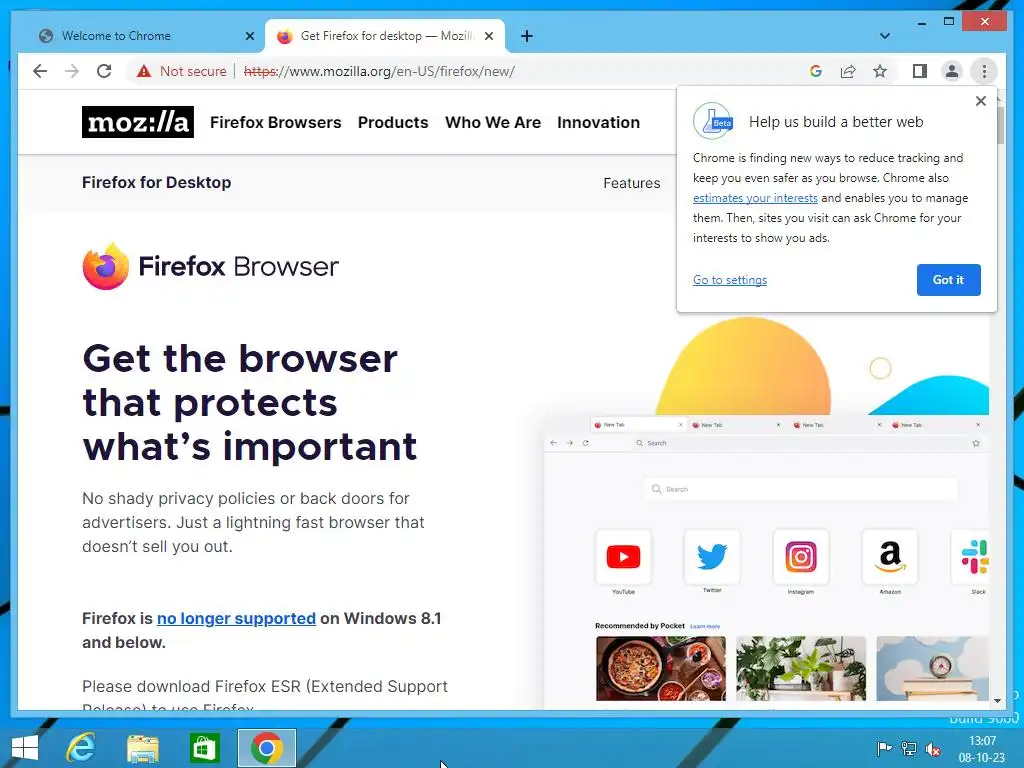This screenshot has height=768, width=1024.
Task: Click the Beta flask icon in the popup
Action: pos(713,121)
